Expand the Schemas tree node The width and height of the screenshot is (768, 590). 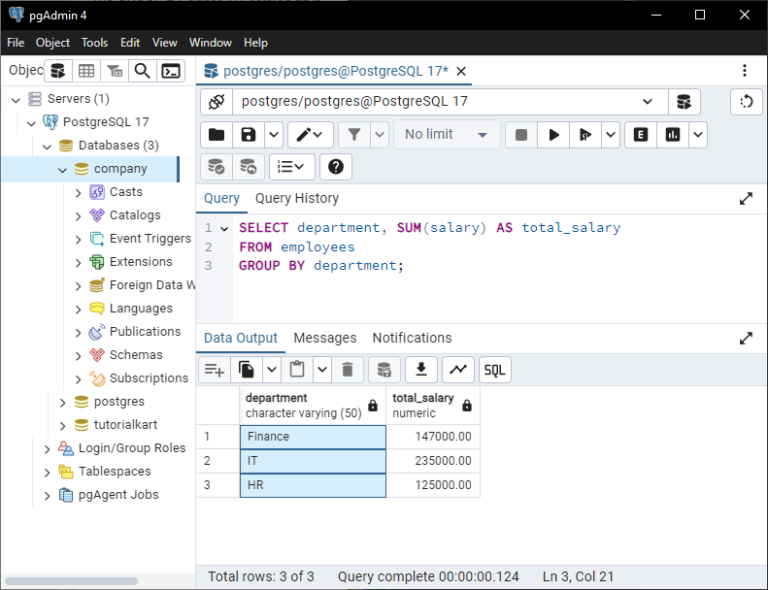79,355
